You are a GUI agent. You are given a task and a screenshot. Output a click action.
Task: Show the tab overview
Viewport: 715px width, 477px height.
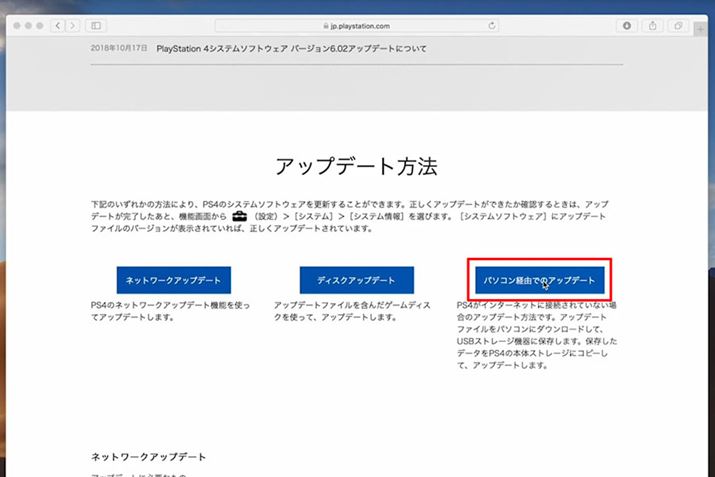coord(679,24)
